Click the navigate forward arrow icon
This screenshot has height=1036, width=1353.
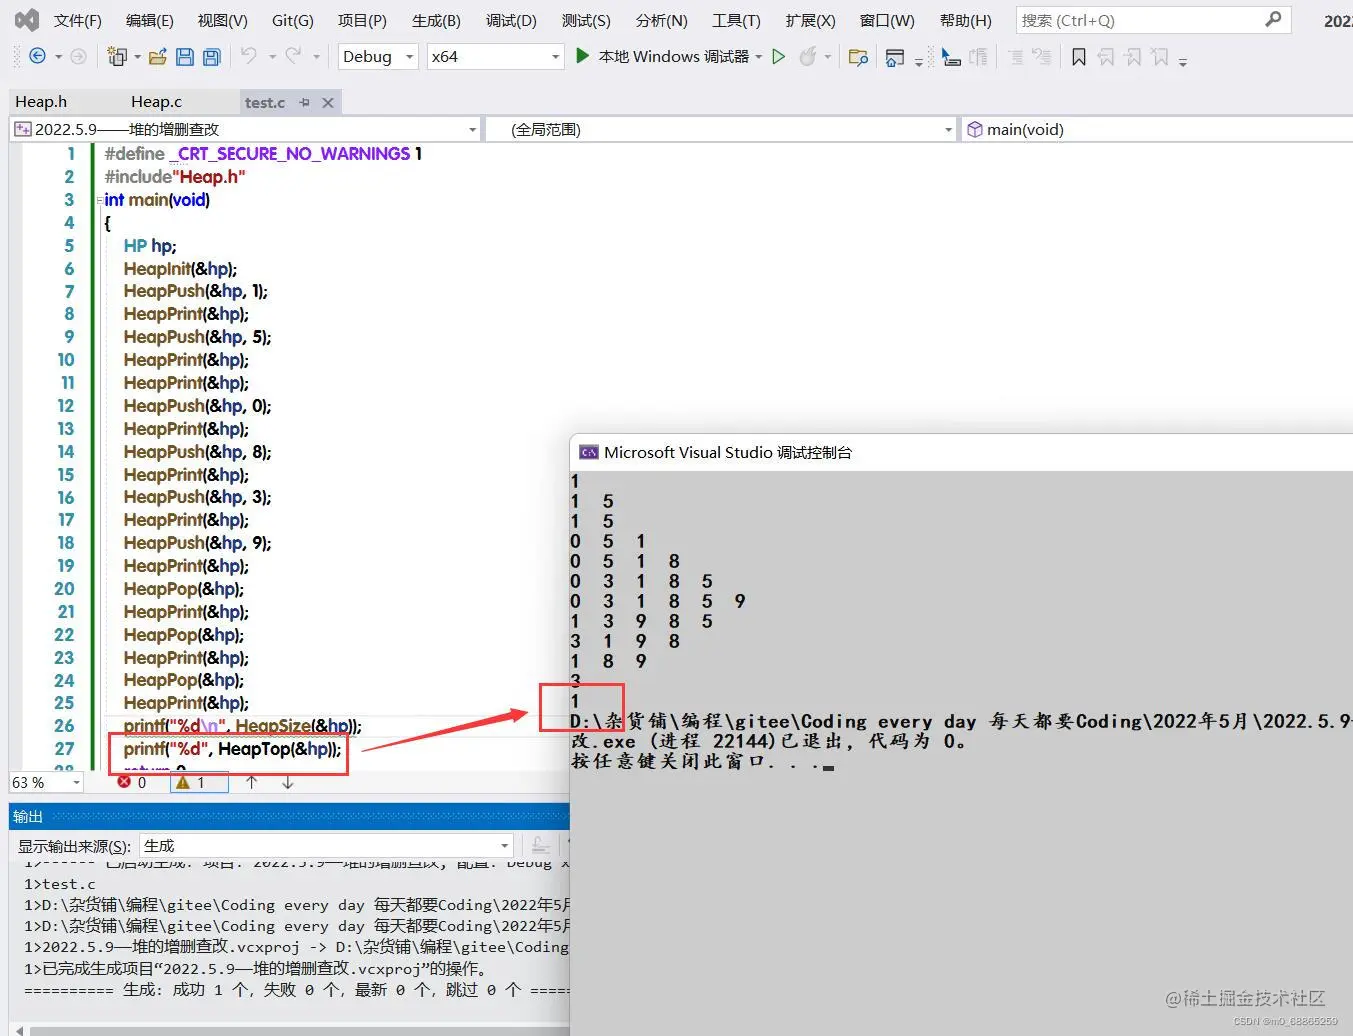[x=78, y=57]
